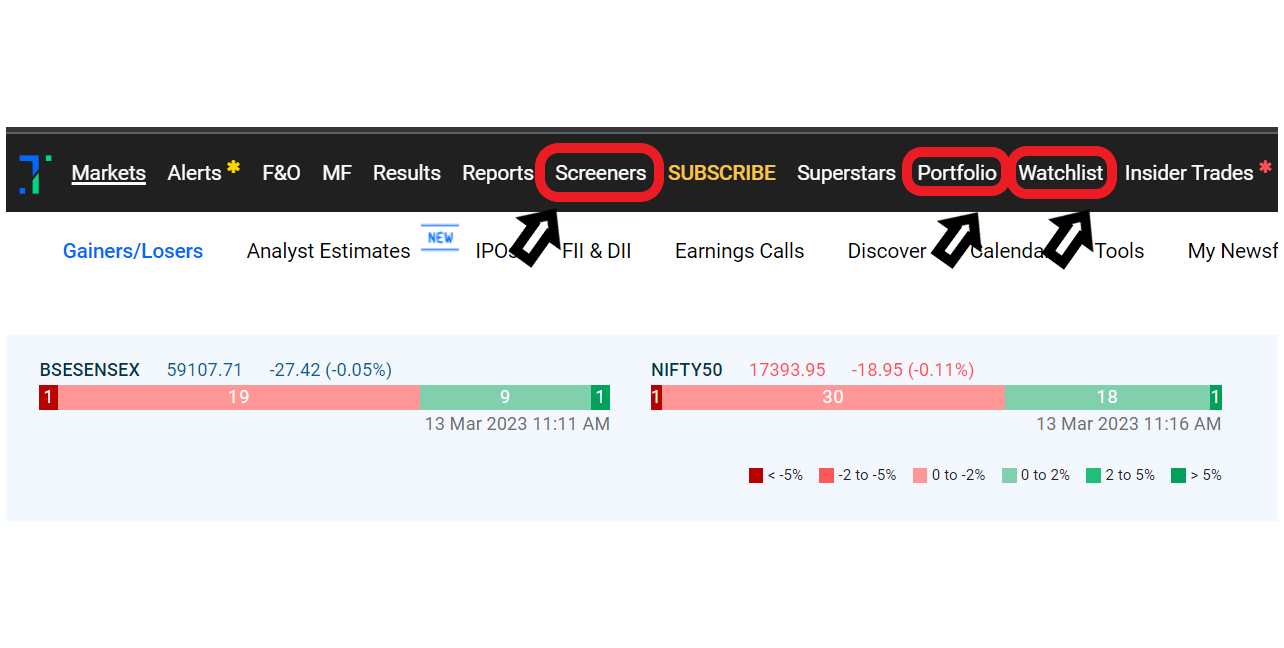Click the -2 to -5% legend swatch
Screen dimensions: 1284x648
826,475
